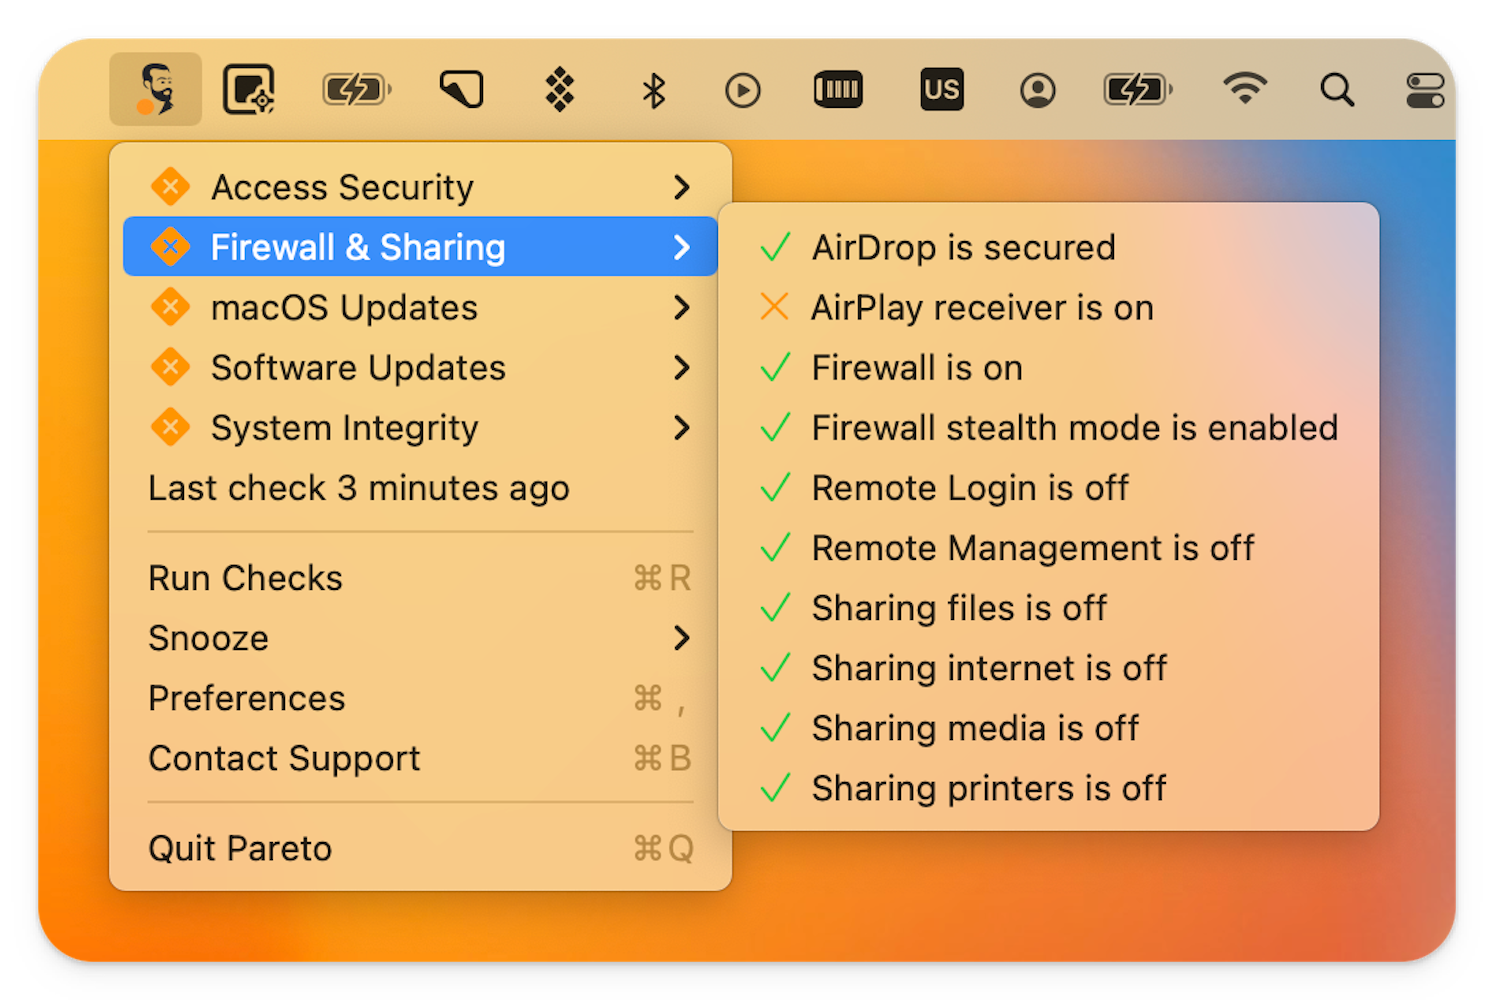Open the Pareto Security menu bar icon
This screenshot has width=1494, height=1000.
tap(155, 88)
